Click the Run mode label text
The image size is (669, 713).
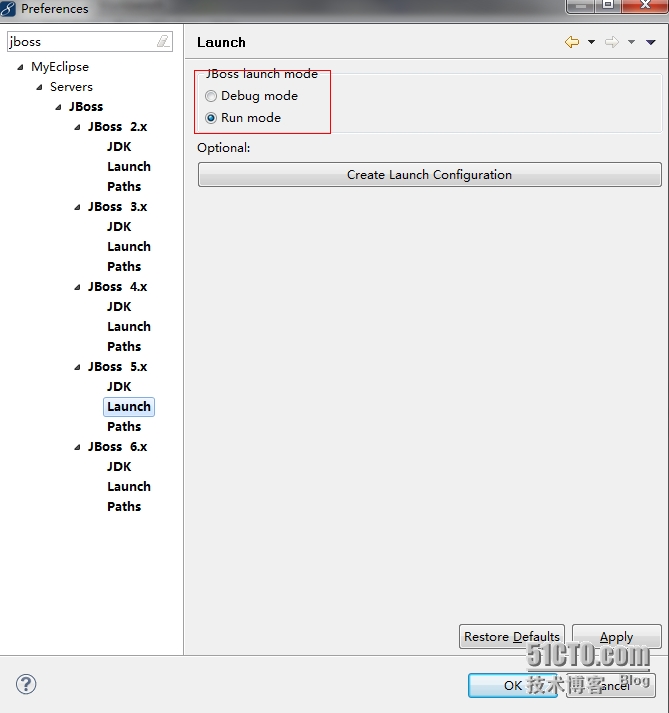click(251, 118)
